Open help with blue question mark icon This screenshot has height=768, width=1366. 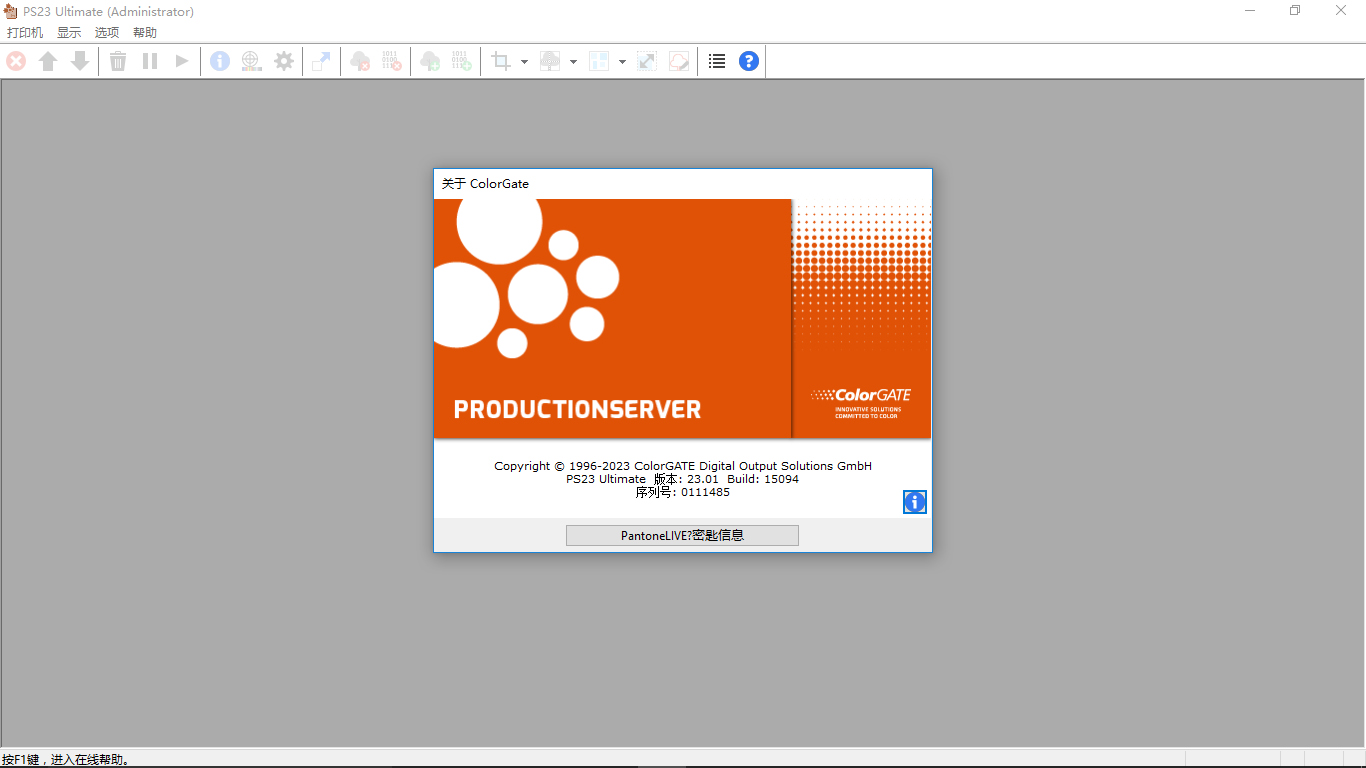[749, 61]
